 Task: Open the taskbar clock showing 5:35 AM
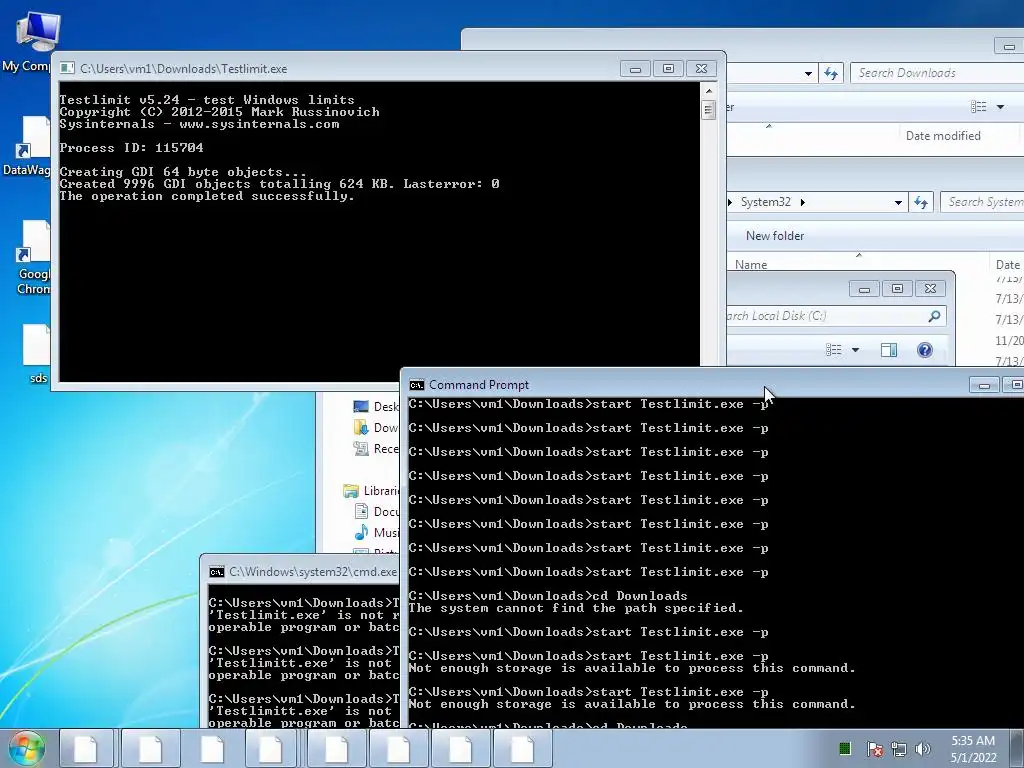point(973,749)
